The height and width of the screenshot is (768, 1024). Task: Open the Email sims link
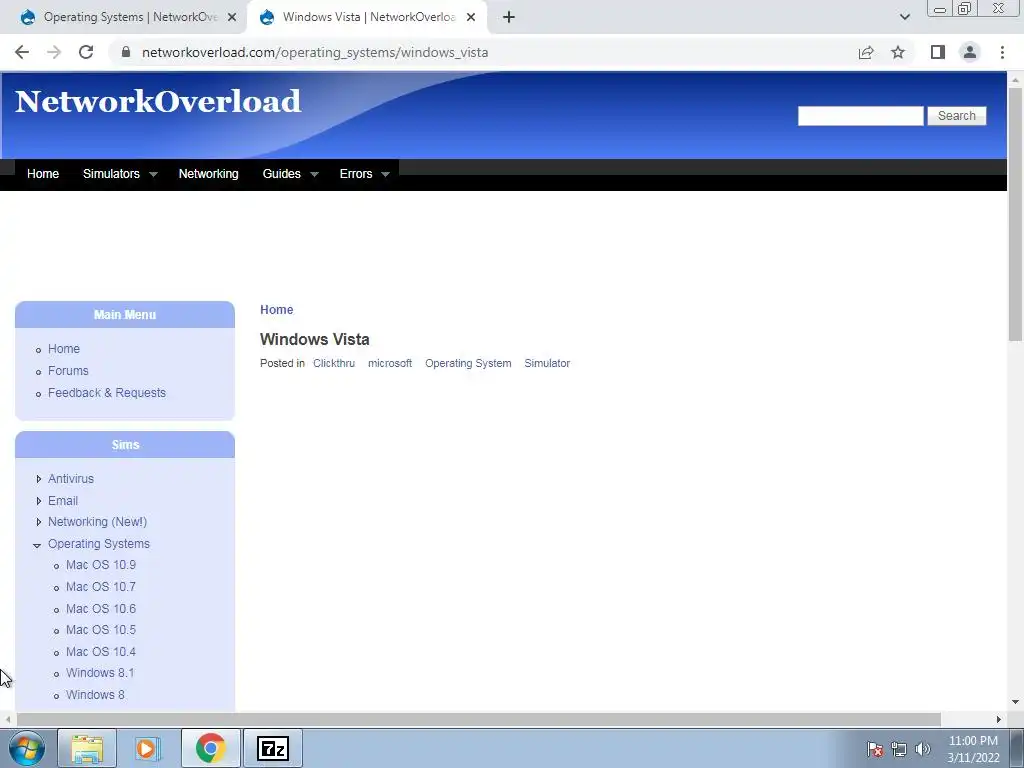pos(63,501)
